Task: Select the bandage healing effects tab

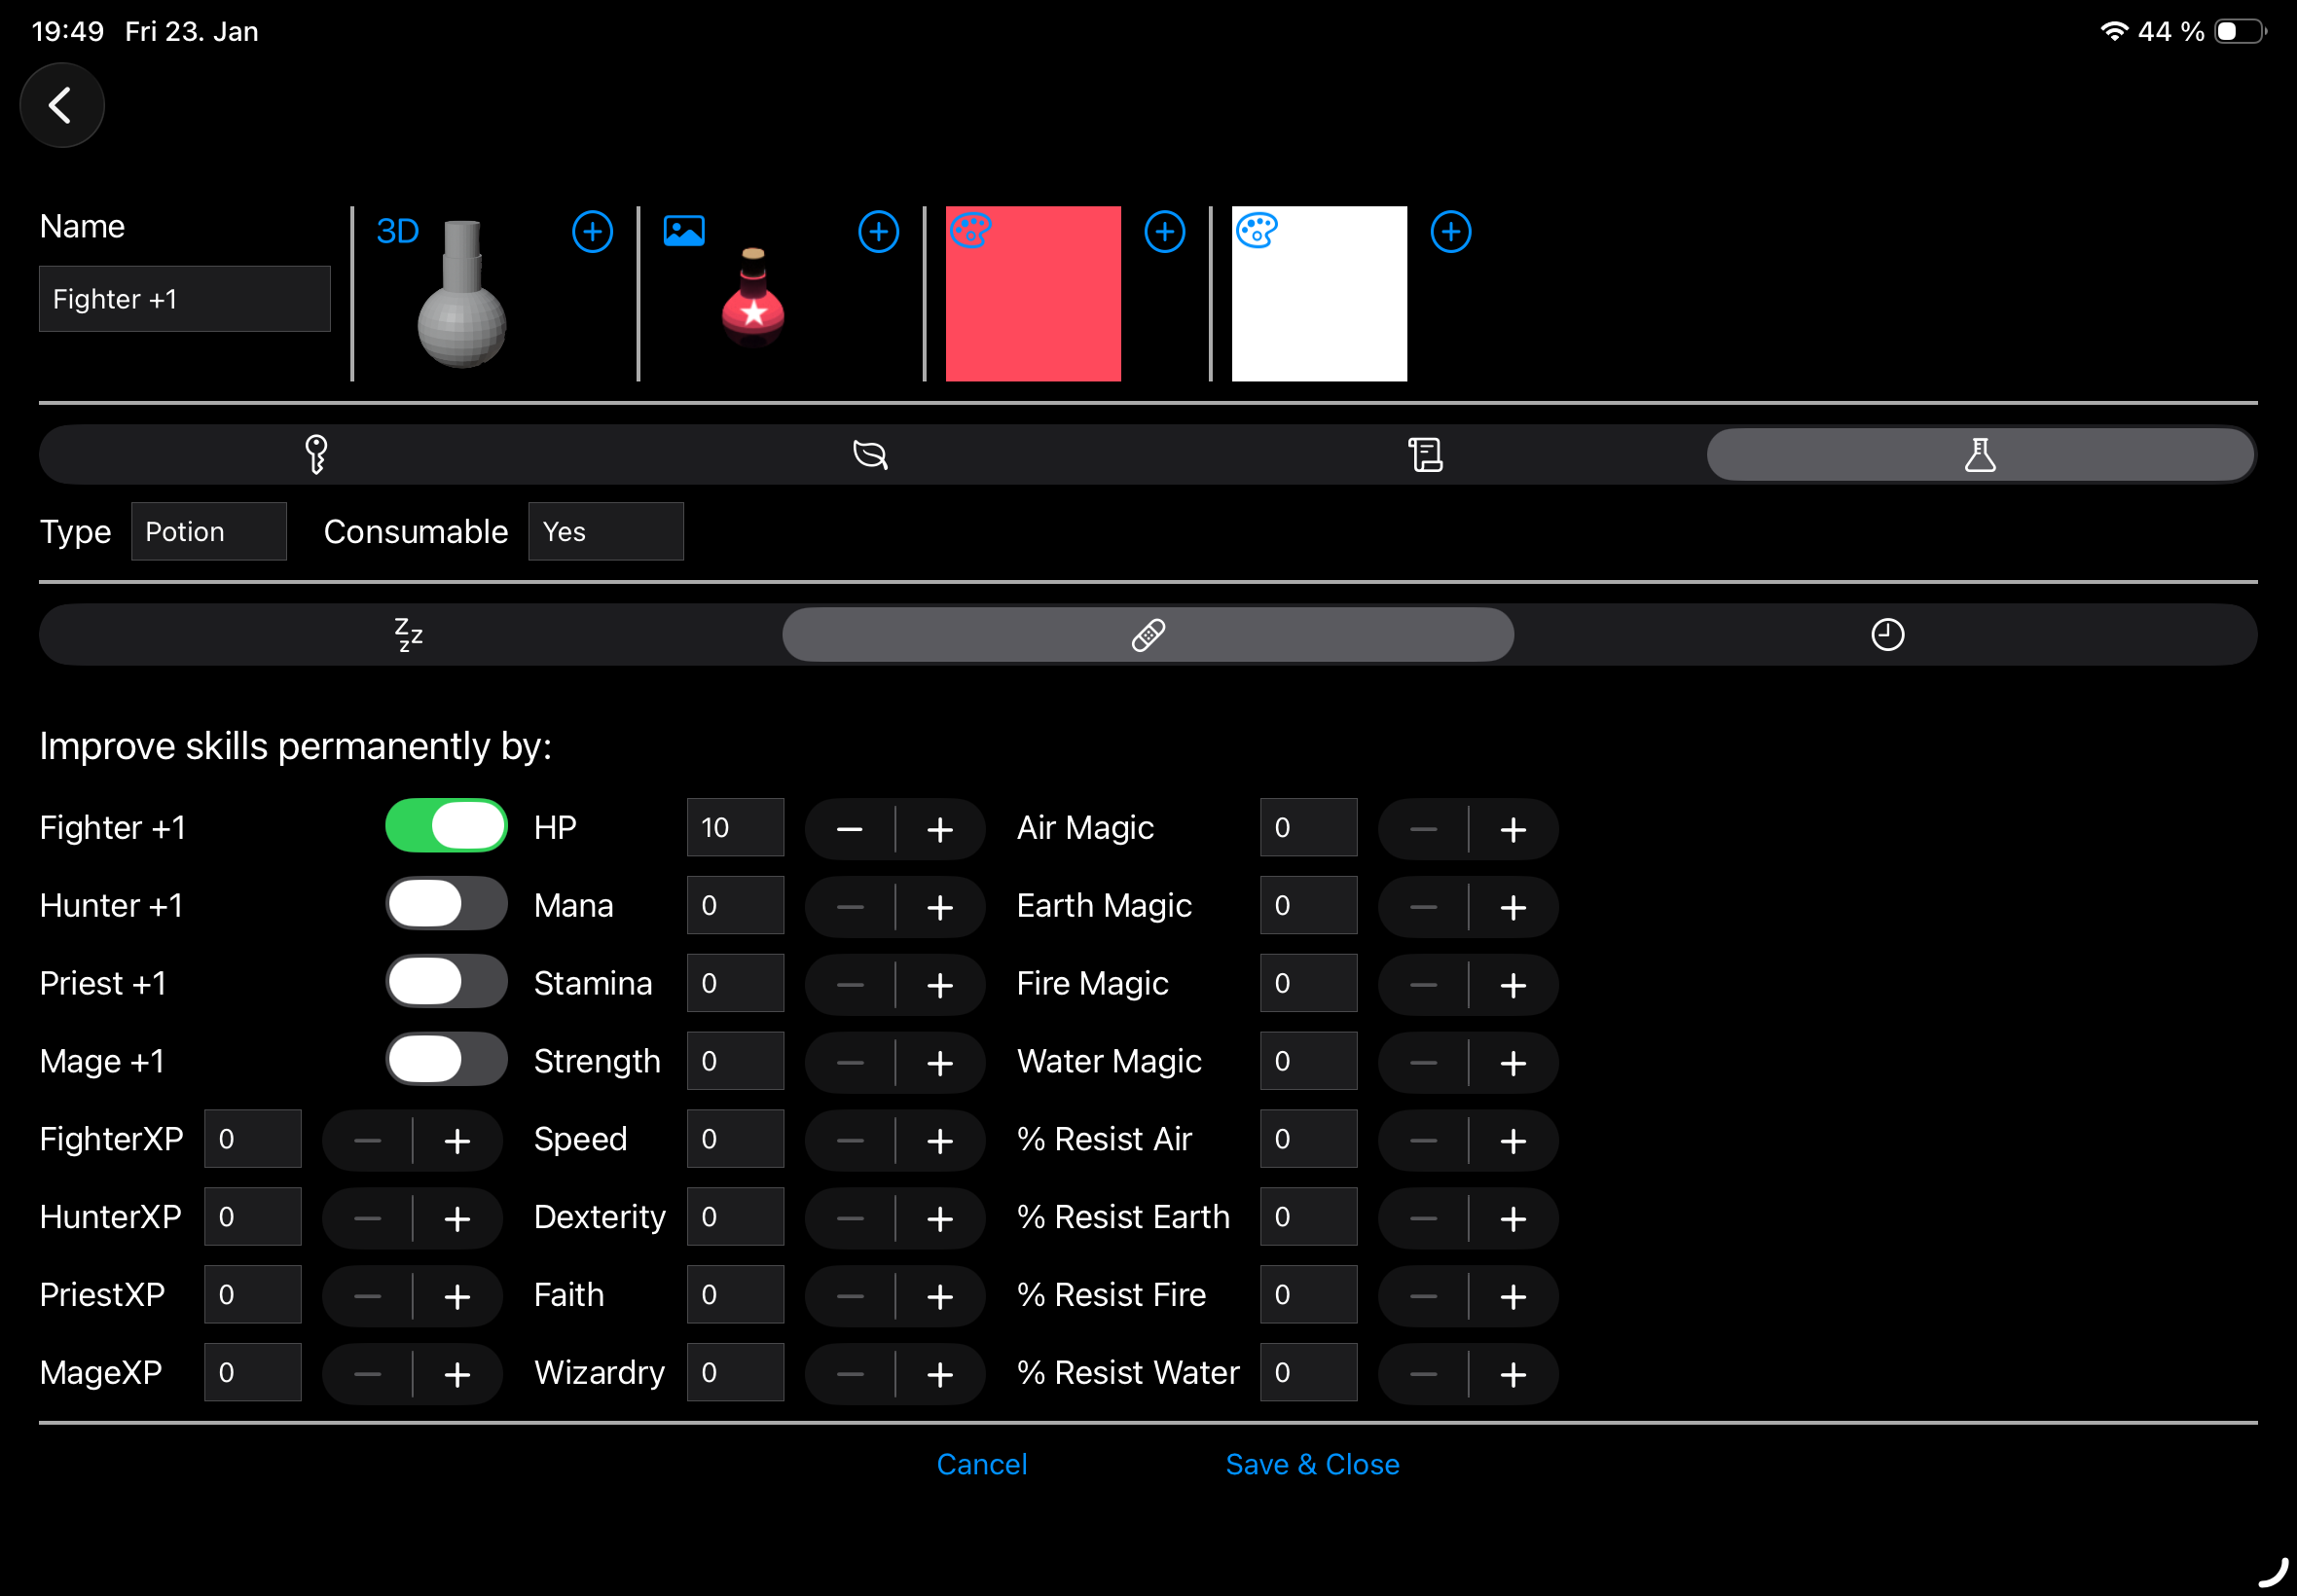Action: click(x=1147, y=635)
